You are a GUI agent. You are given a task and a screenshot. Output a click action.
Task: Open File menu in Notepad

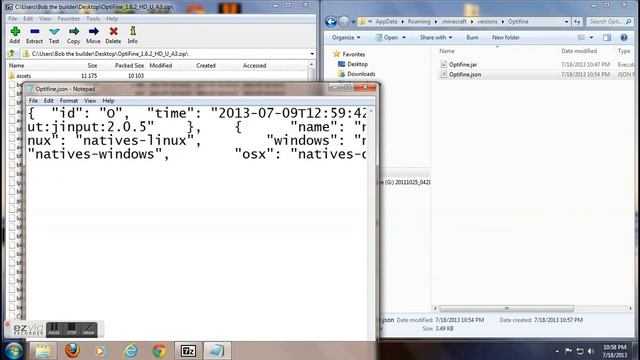(x=33, y=100)
